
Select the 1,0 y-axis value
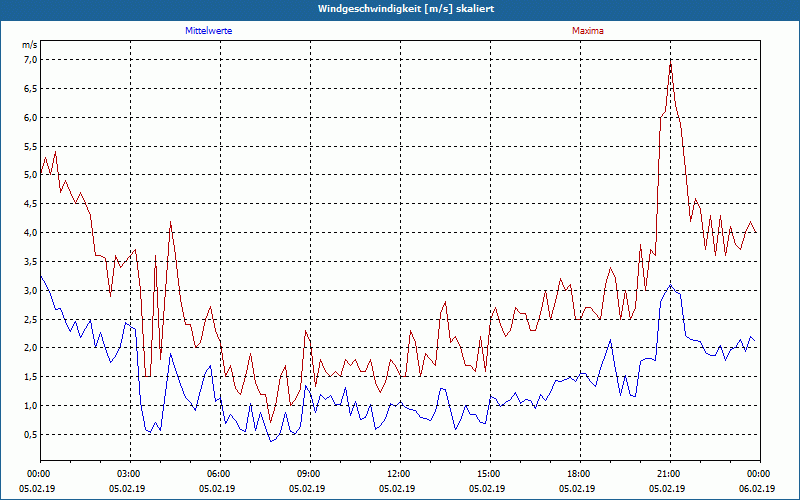pyautogui.click(x=30, y=406)
